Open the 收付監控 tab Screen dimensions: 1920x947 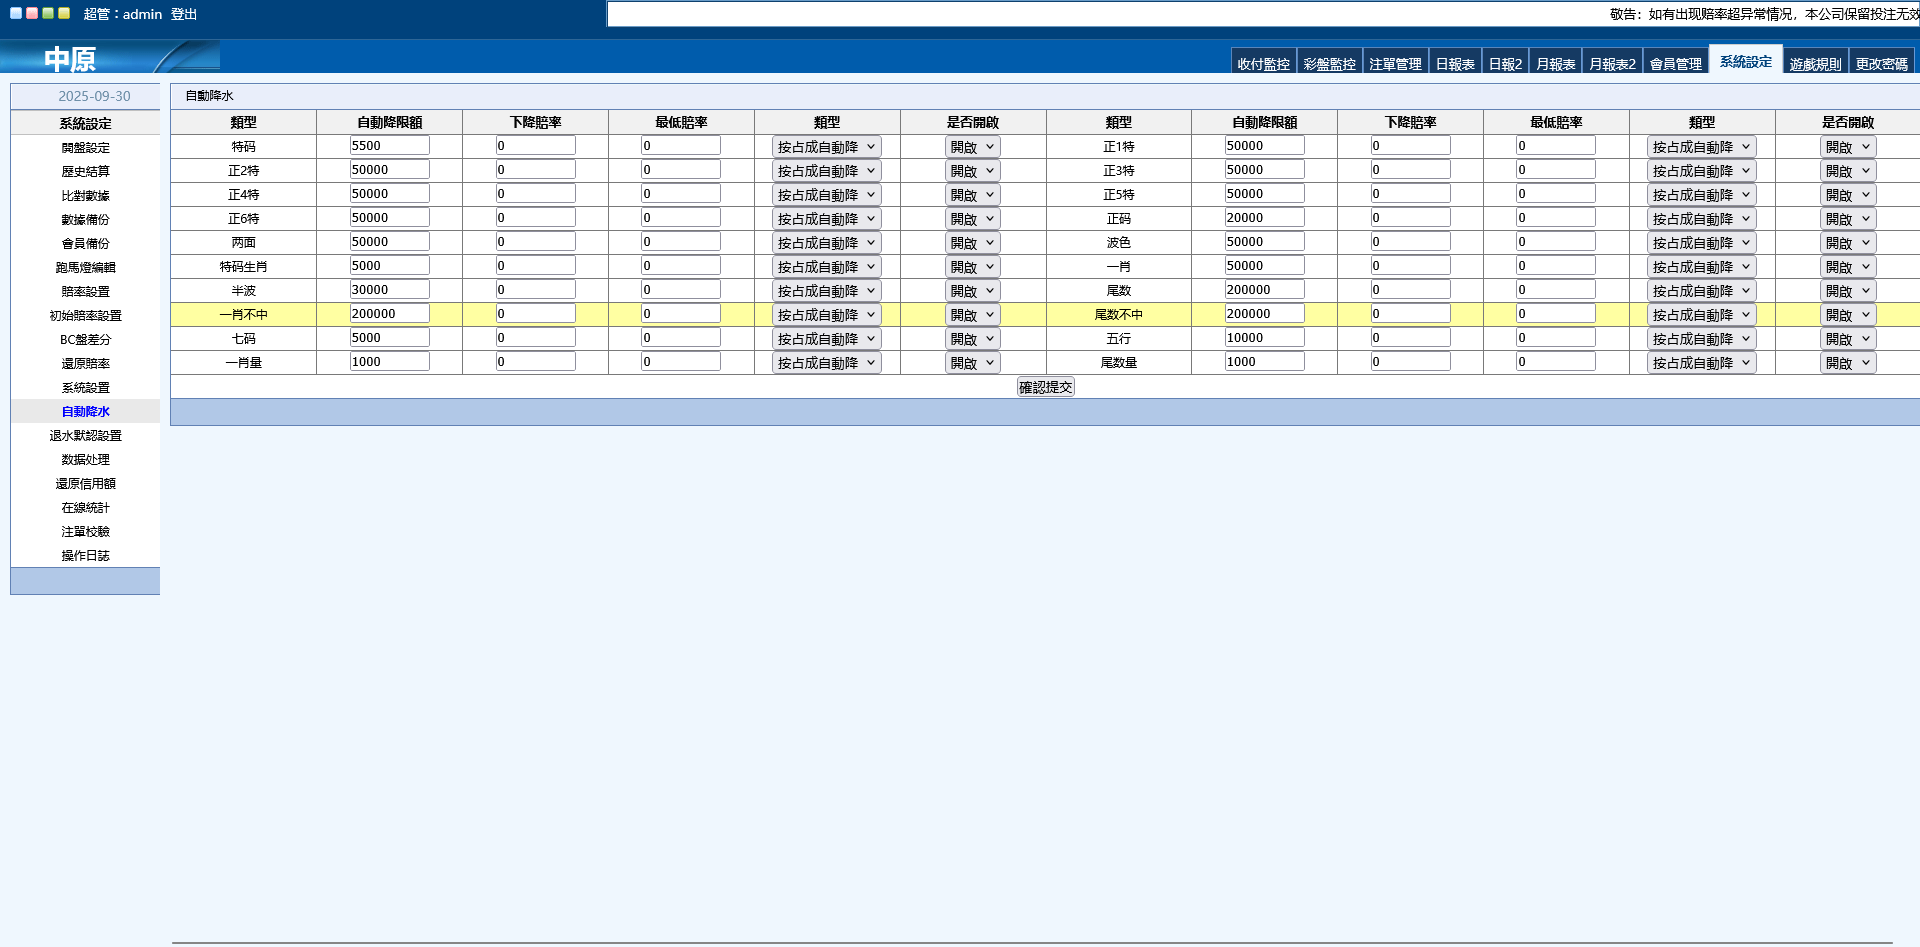1263,63
